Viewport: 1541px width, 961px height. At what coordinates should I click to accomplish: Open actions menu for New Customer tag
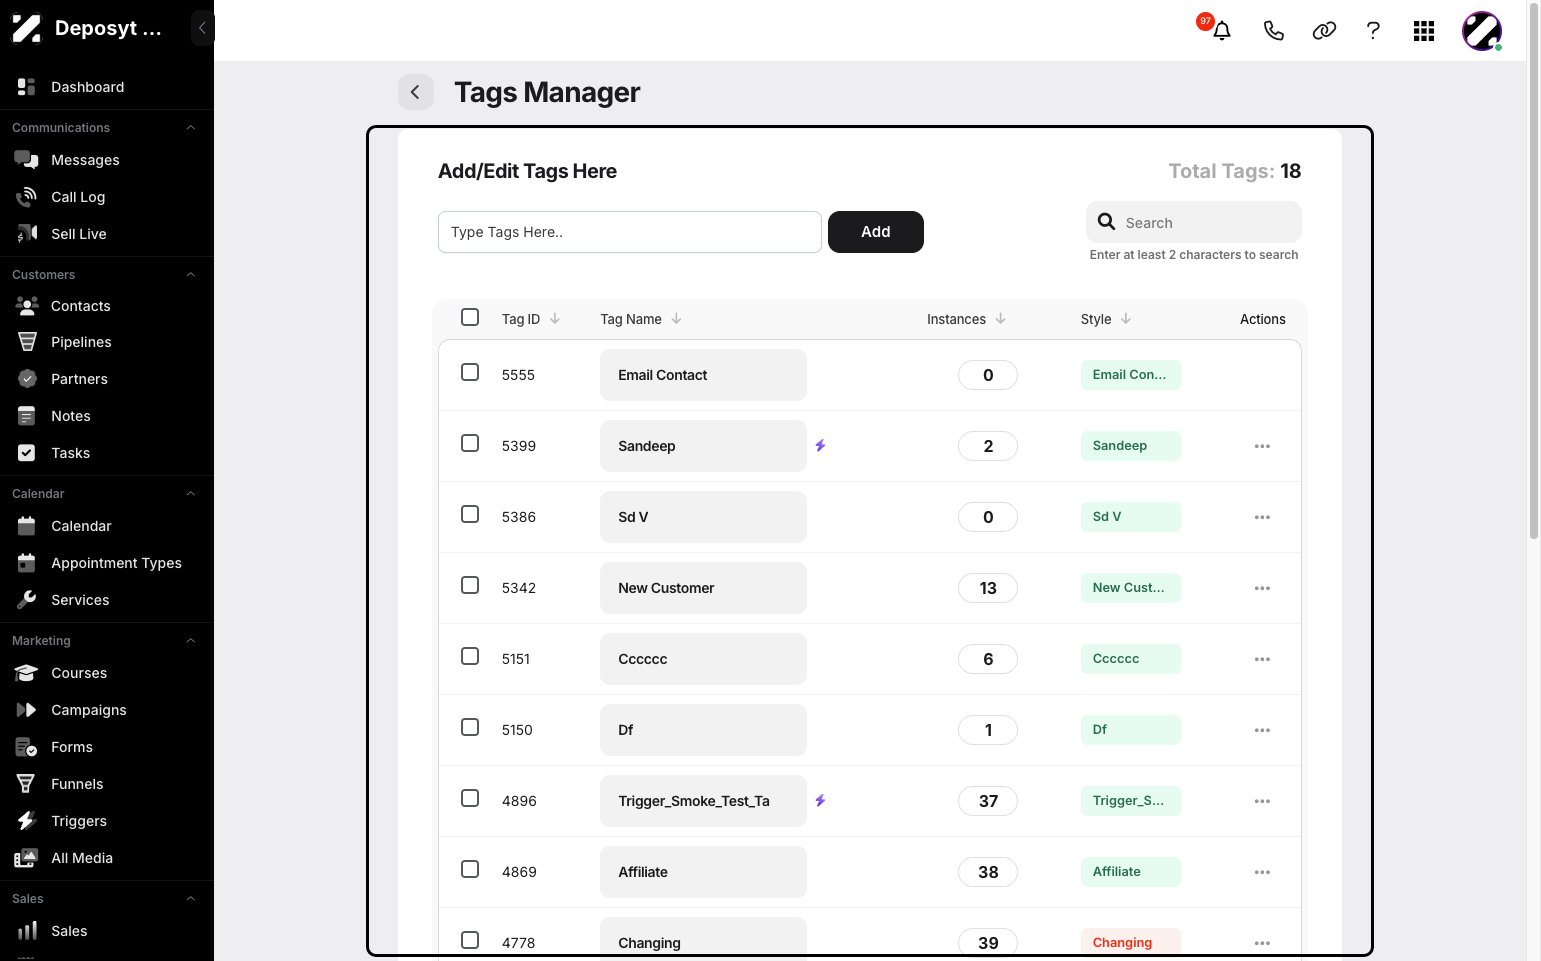click(1262, 588)
